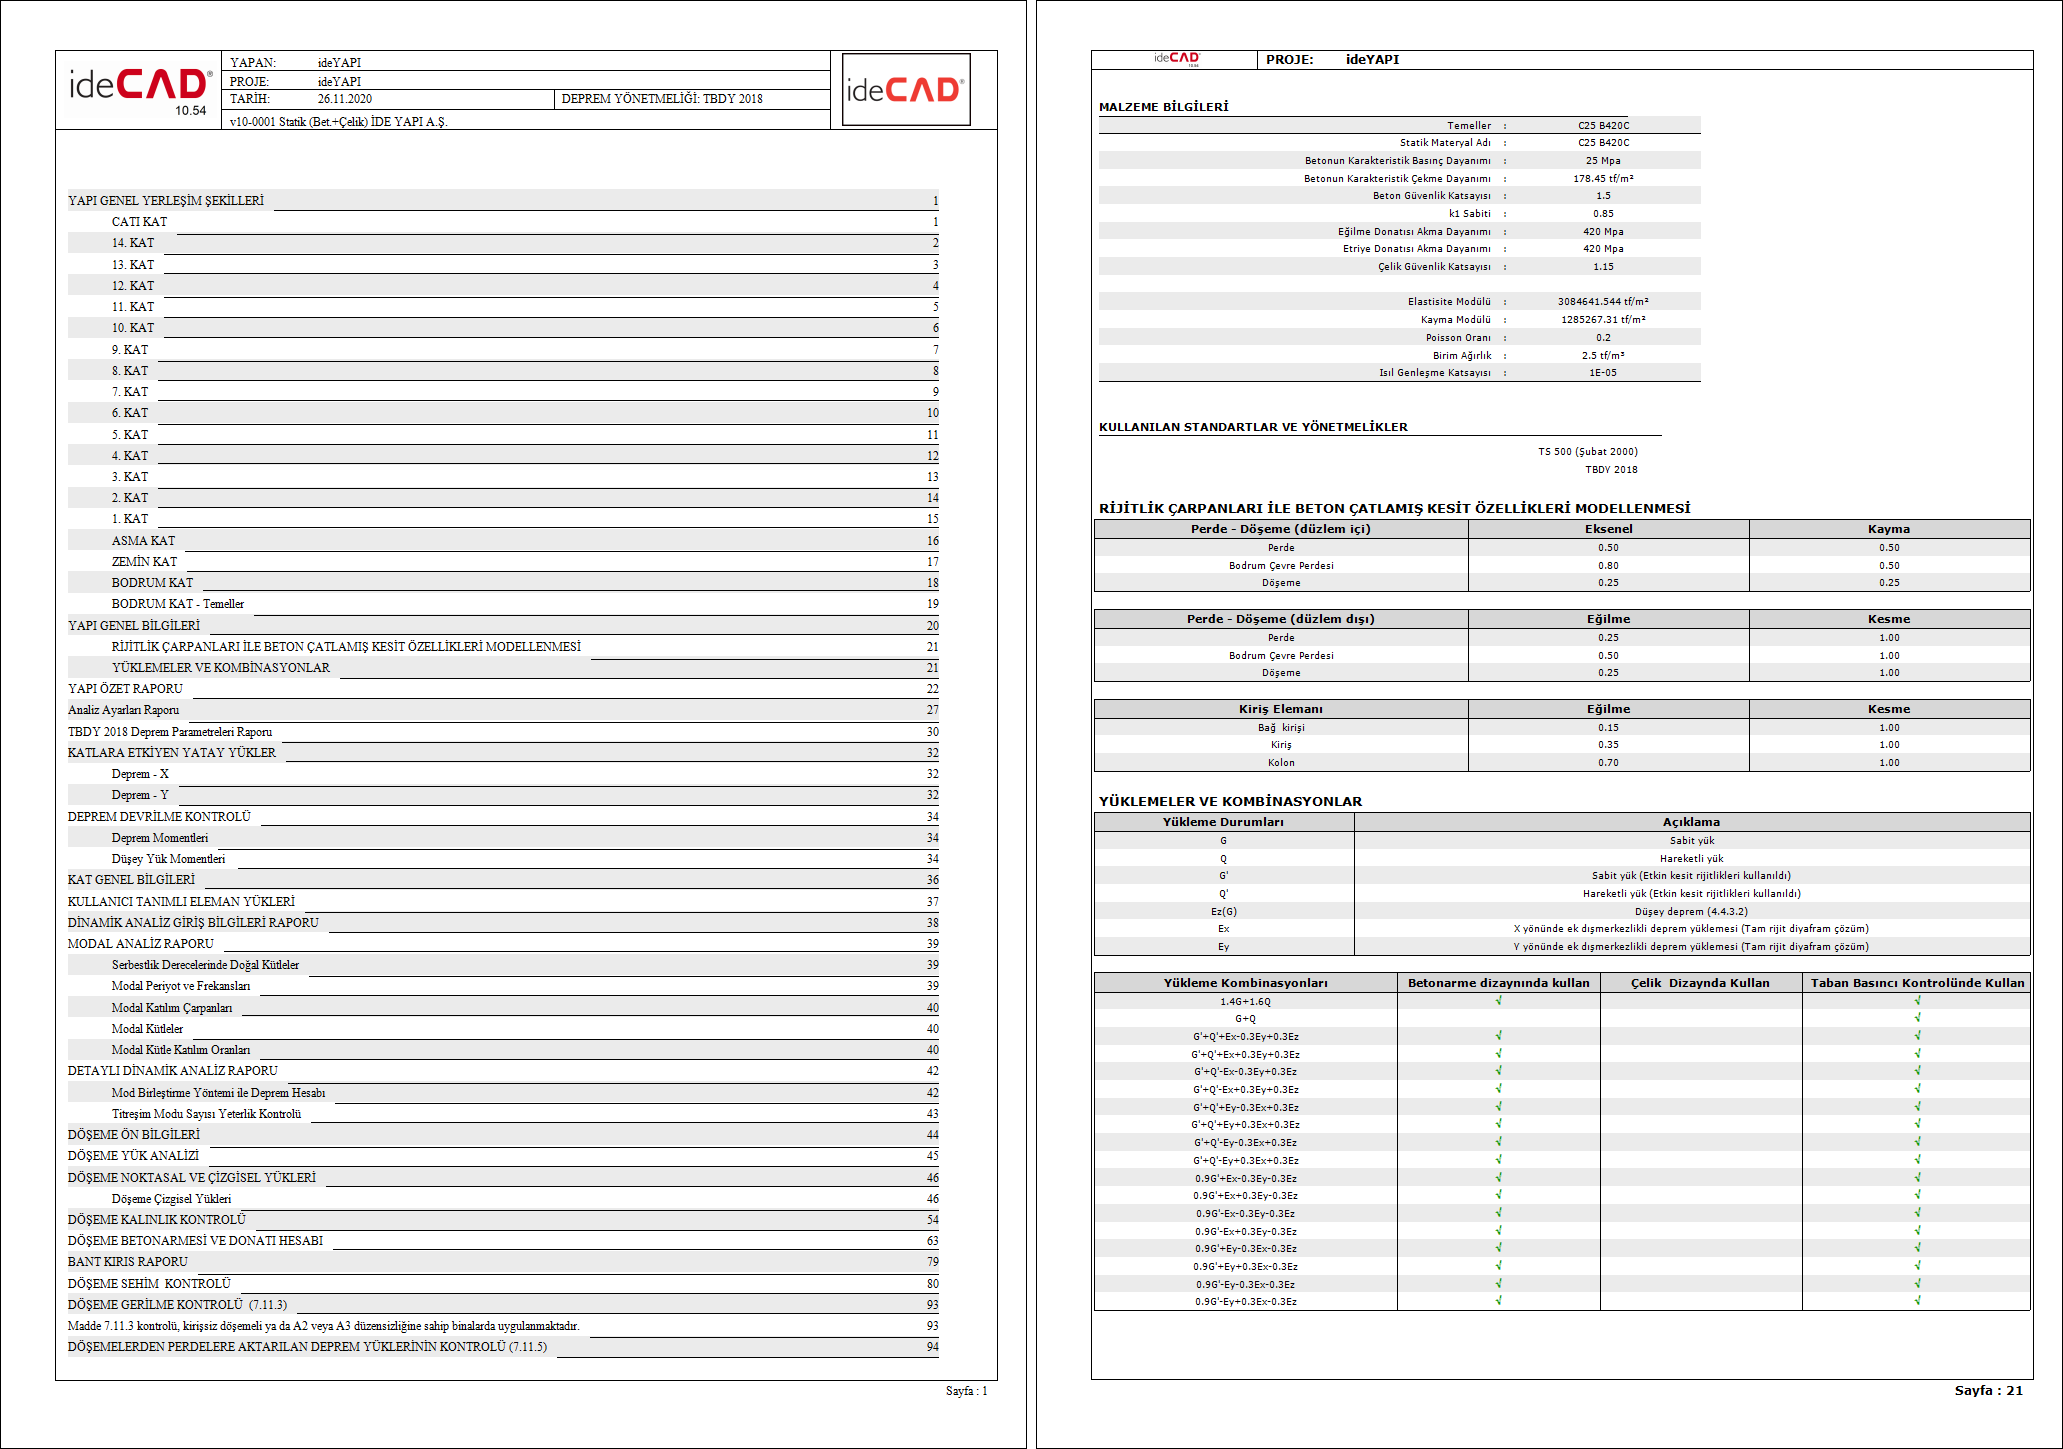Click the Sayfa : 21 page footer
Screen dimensions: 2063x1449
coord(1988,1390)
